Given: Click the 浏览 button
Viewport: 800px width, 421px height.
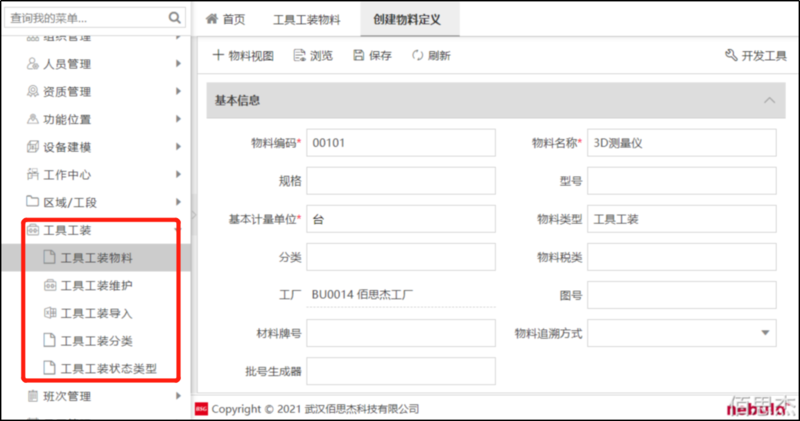Looking at the screenshot, I should 313,55.
